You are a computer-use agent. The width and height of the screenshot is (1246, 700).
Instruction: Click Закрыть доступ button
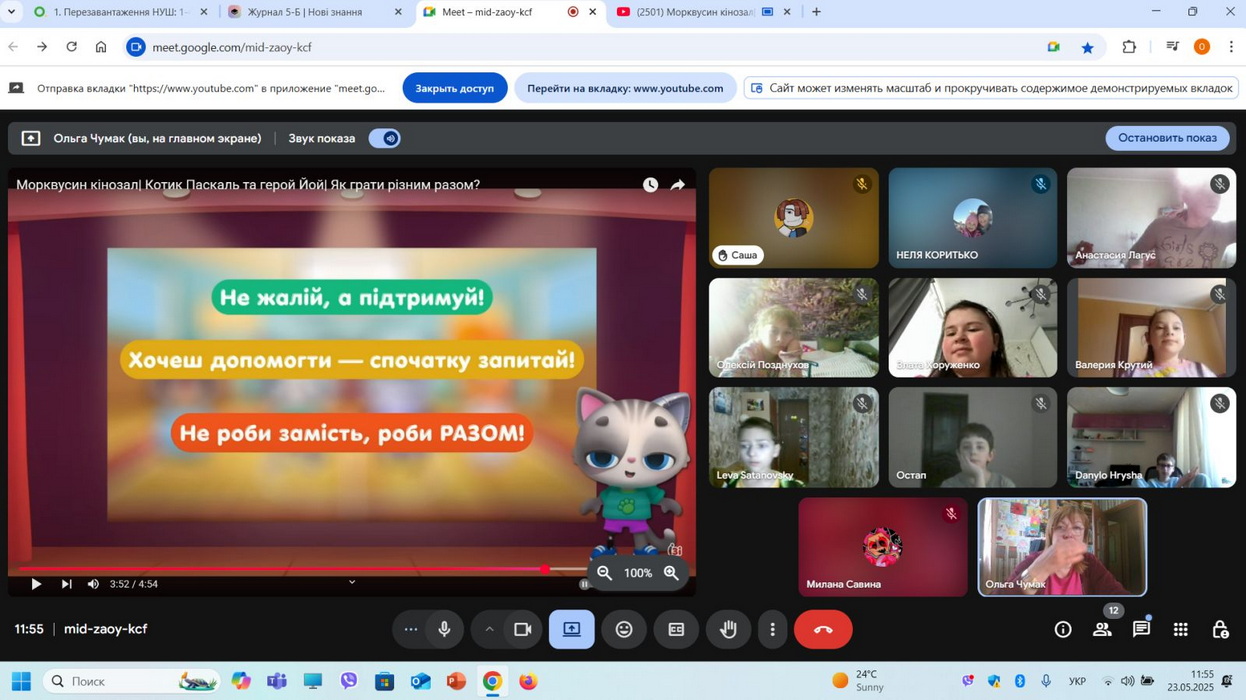[x=455, y=88]
